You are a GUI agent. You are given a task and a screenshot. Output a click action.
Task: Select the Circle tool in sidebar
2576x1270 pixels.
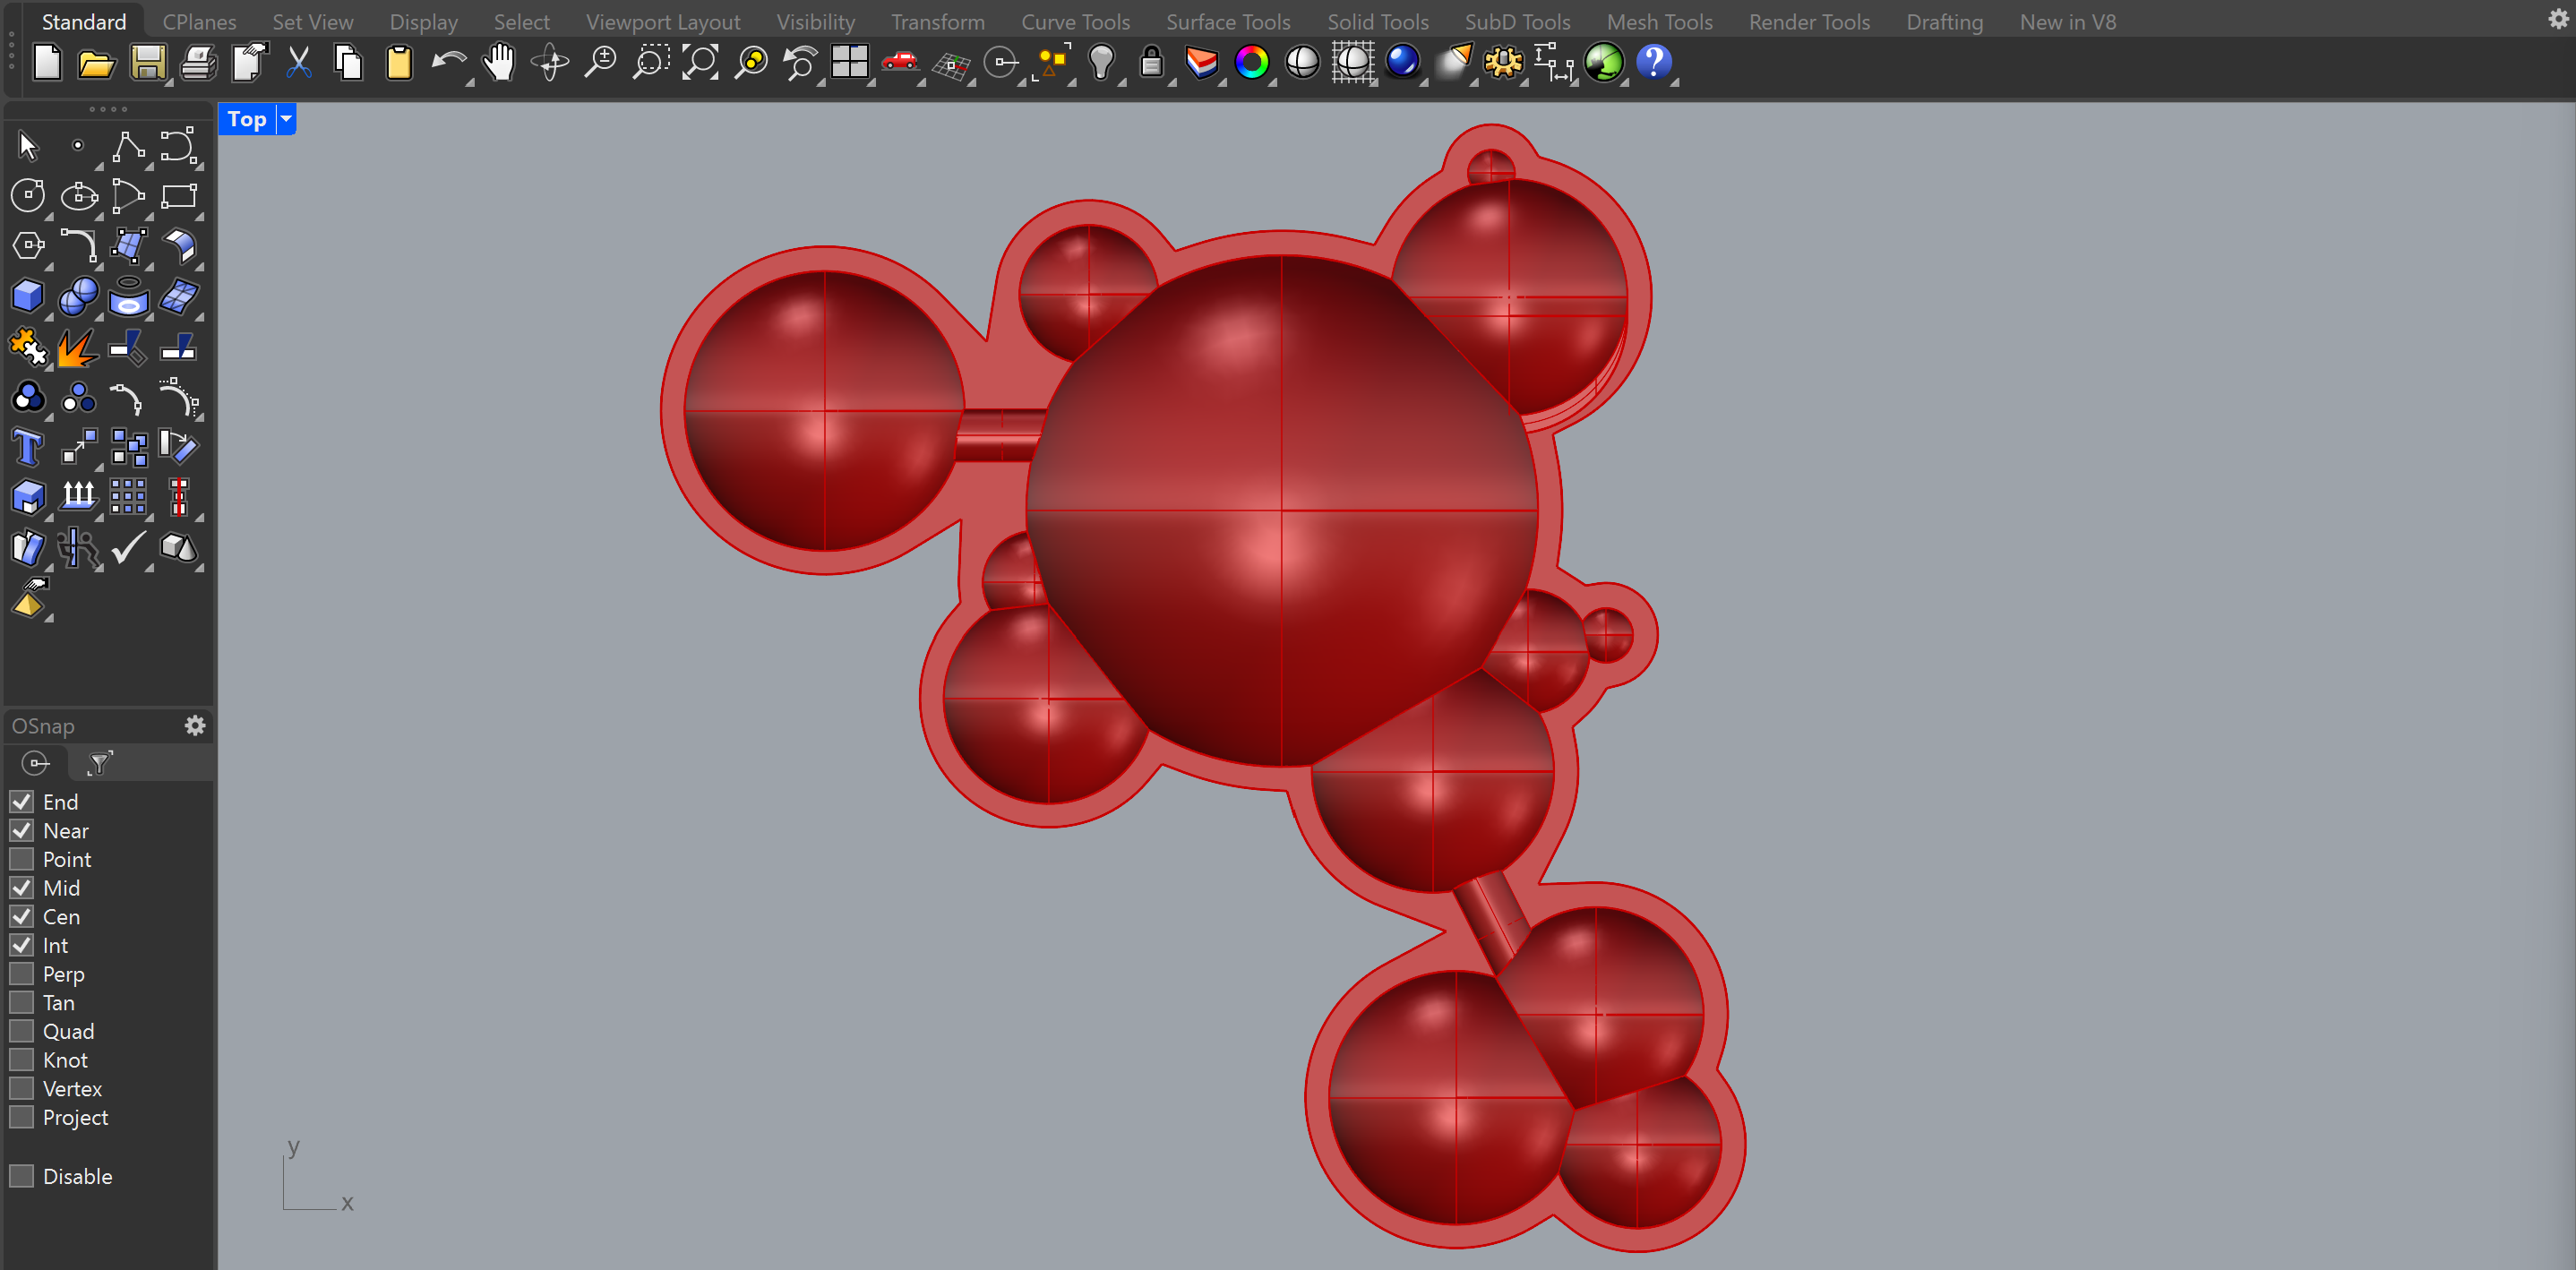tap(28, 196)
